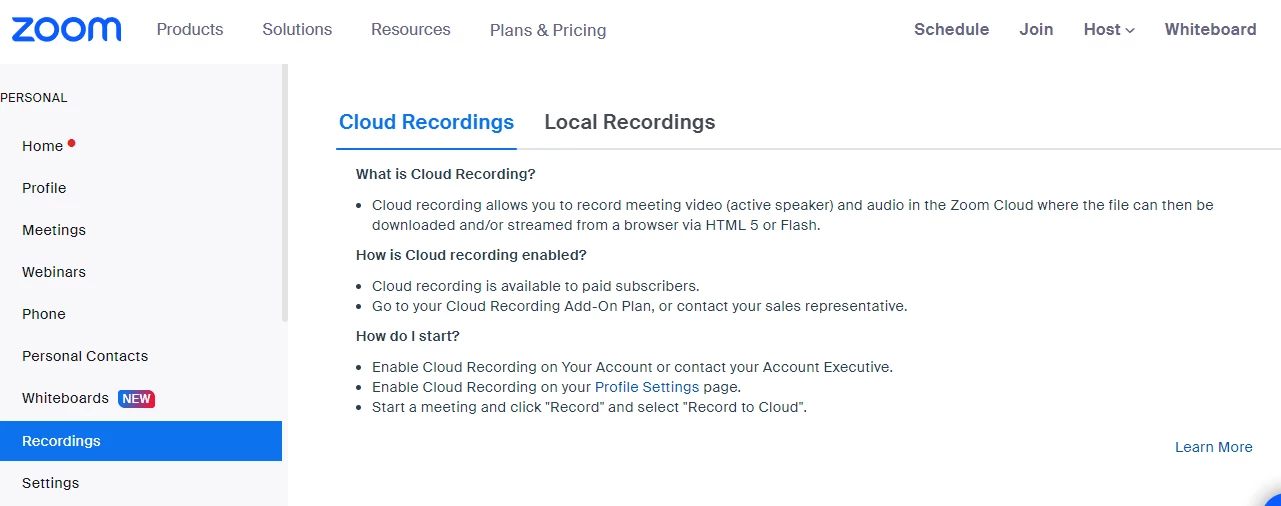This screenshot has height=506, width=1281.
Task: Click the NEW badge next to Whiteboards
Action: tap(137, 399)
